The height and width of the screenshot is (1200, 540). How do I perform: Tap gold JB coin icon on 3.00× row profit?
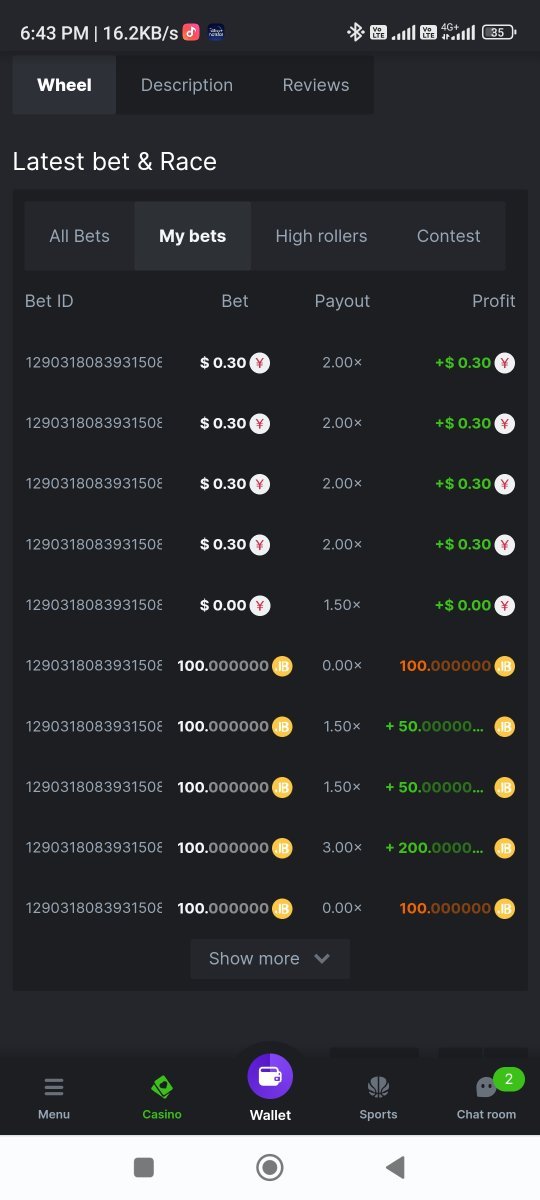(x=505, y=848)
